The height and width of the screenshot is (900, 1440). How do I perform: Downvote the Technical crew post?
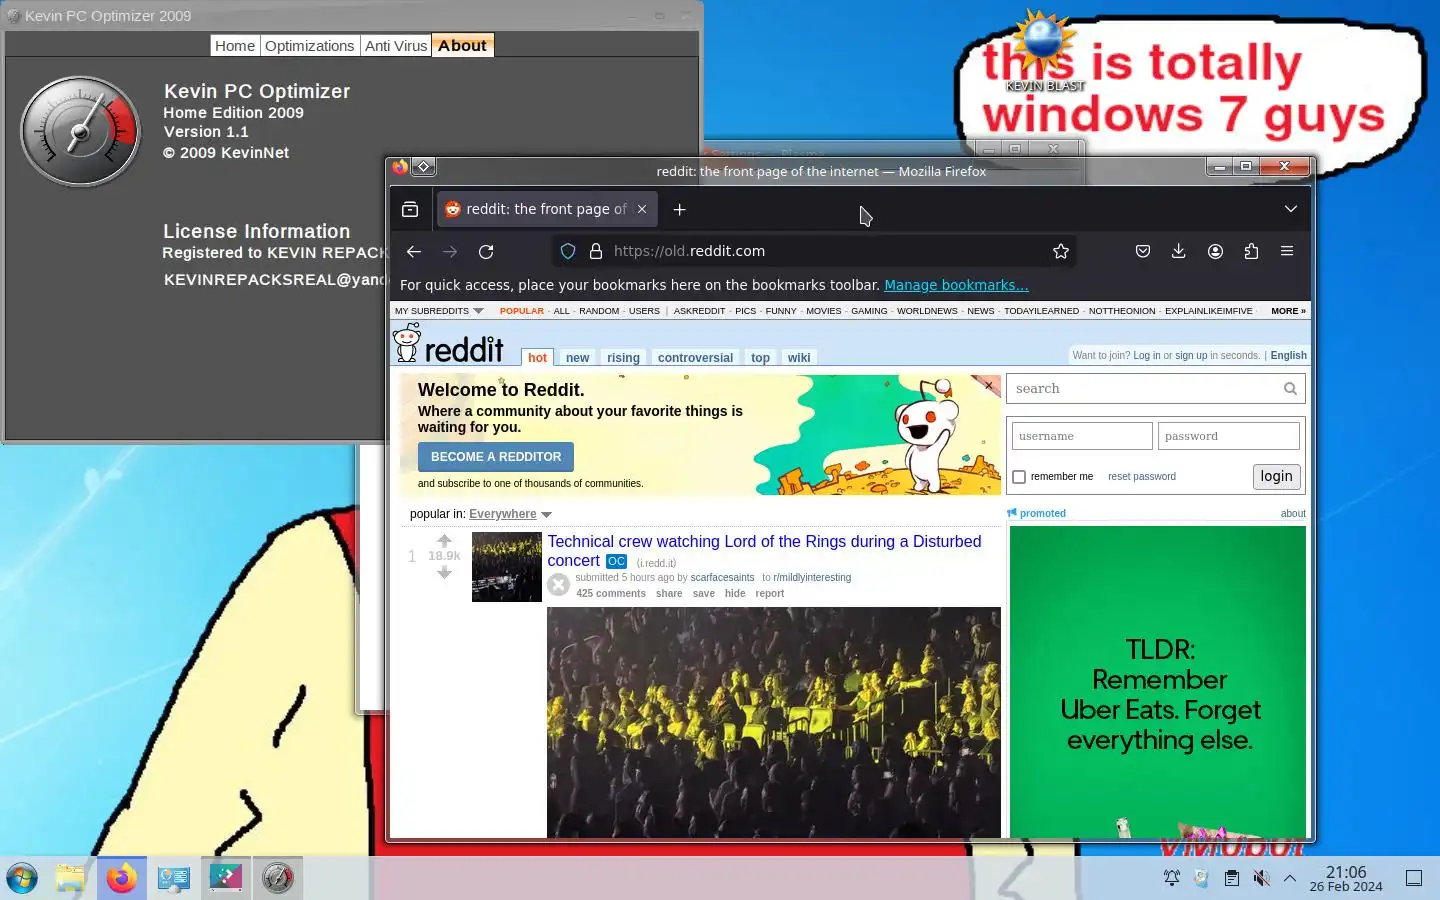pos(445,572)
